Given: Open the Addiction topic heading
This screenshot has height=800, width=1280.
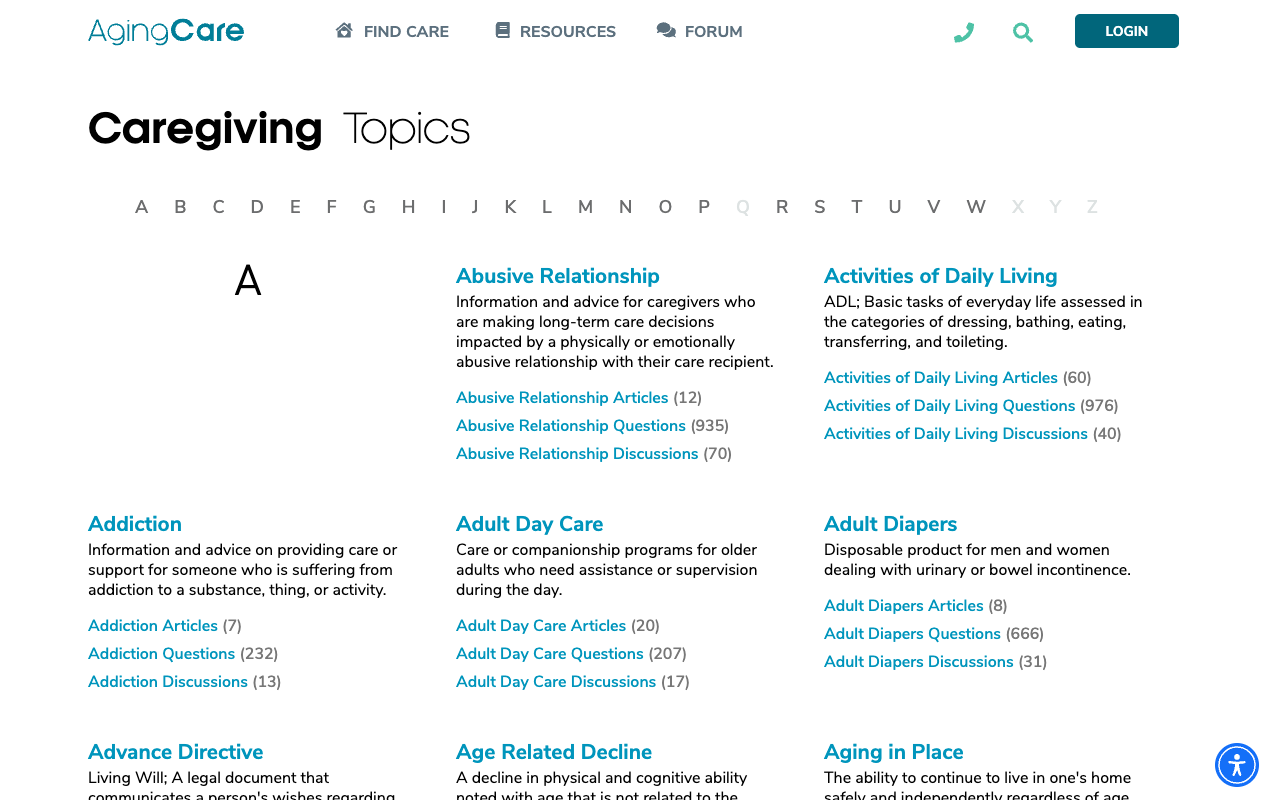Looking at the screenshot, I should tap(135, 524).
